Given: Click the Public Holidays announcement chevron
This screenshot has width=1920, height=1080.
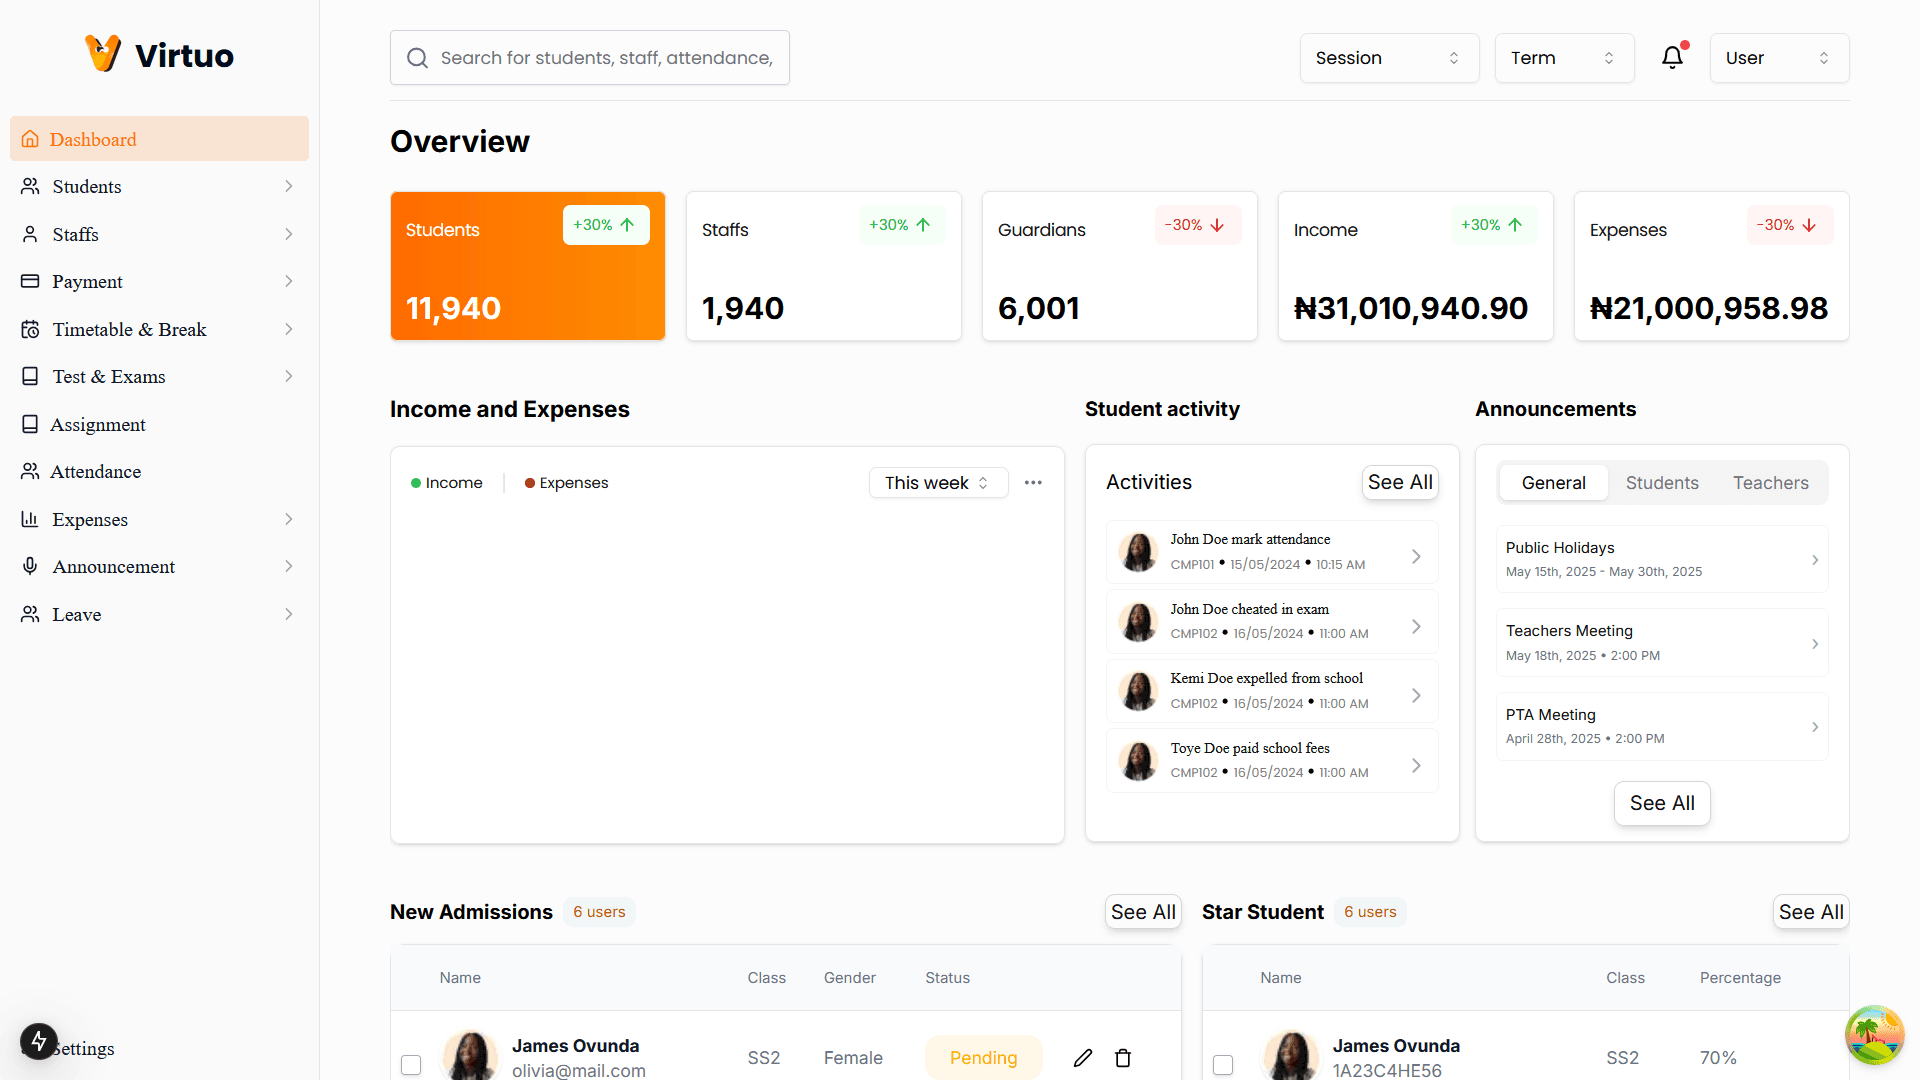Looking at the screenshot, I should [x=1815, y=560].
